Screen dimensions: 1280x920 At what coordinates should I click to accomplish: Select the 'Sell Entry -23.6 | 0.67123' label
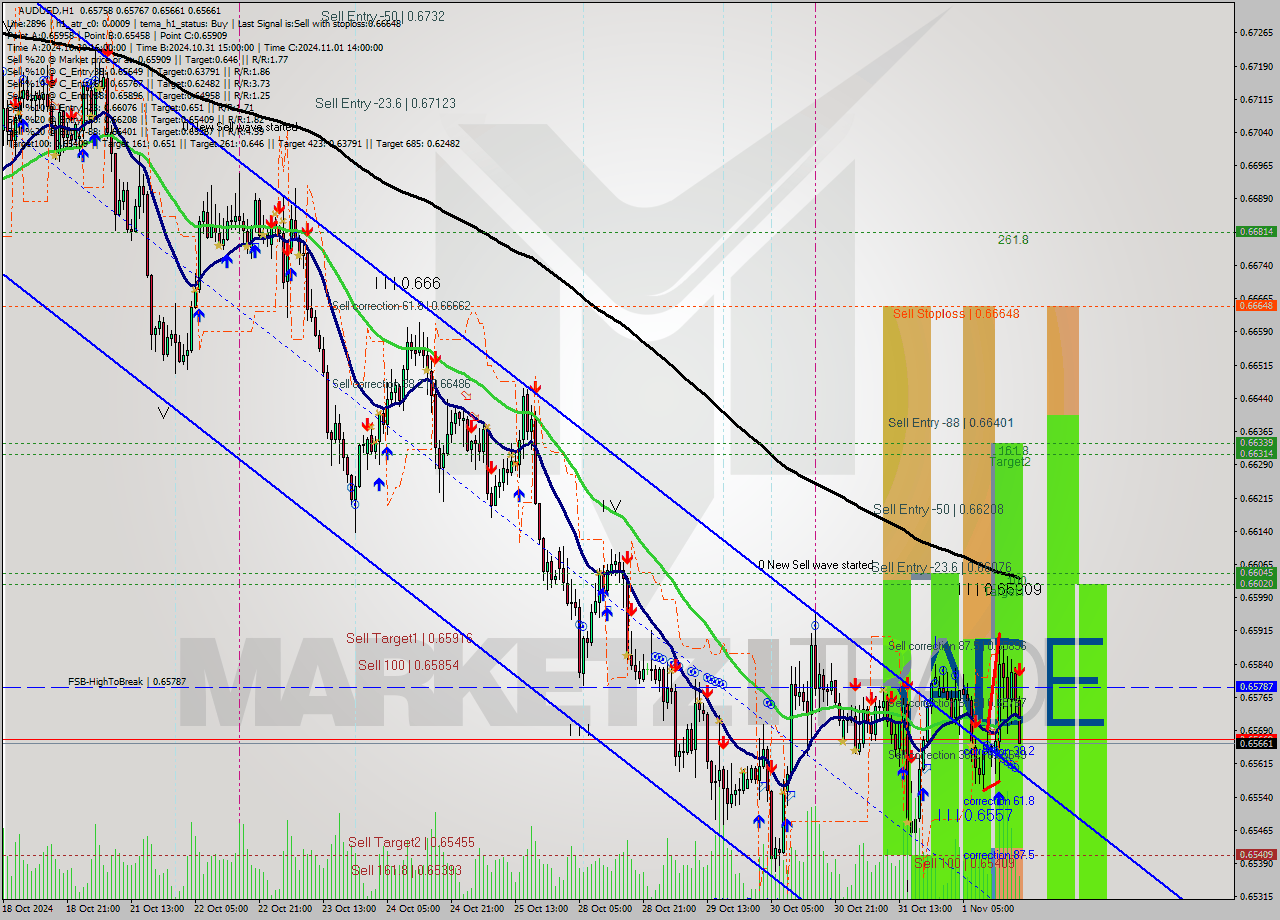pos(385,103)
